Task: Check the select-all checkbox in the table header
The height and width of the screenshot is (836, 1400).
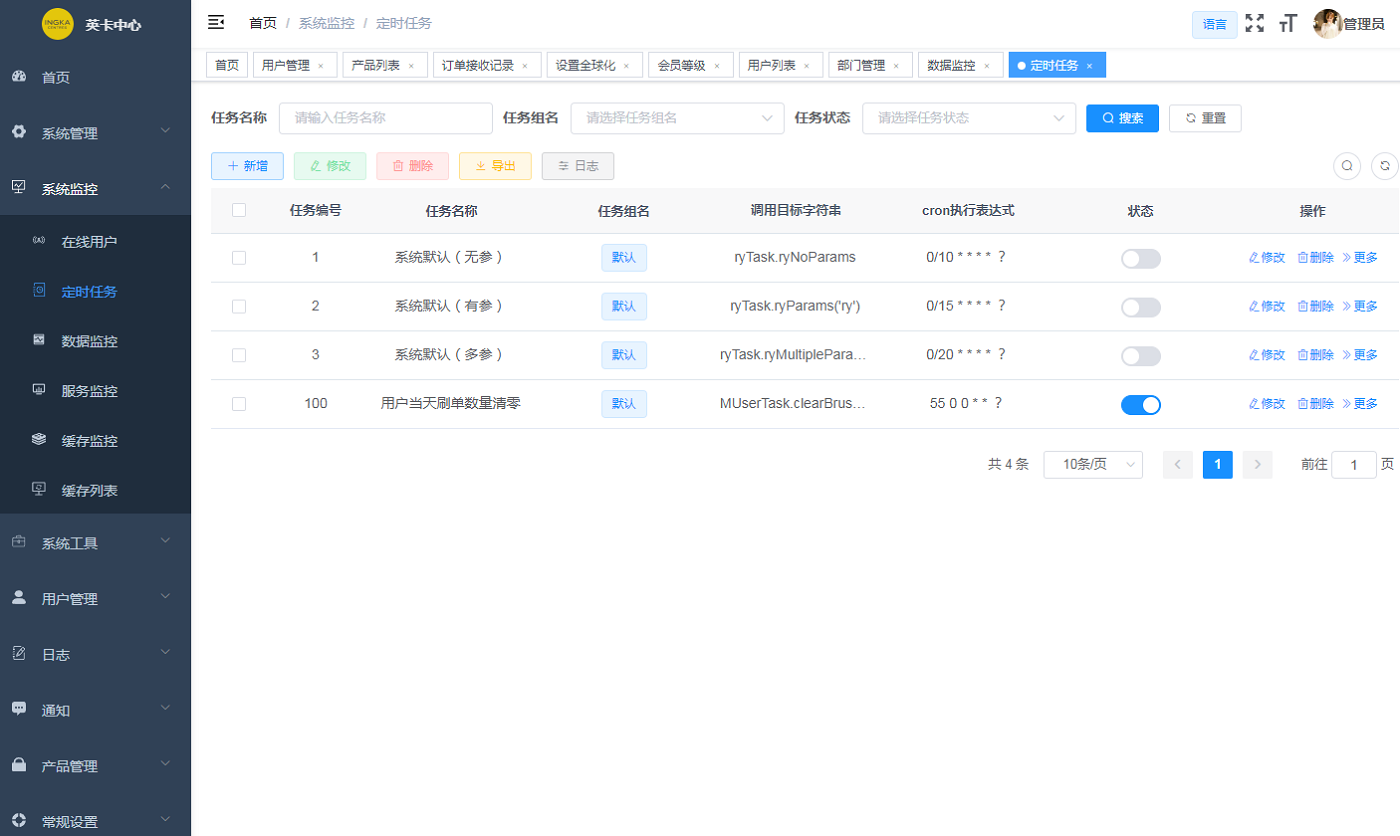Action: [x=239, y=210]
